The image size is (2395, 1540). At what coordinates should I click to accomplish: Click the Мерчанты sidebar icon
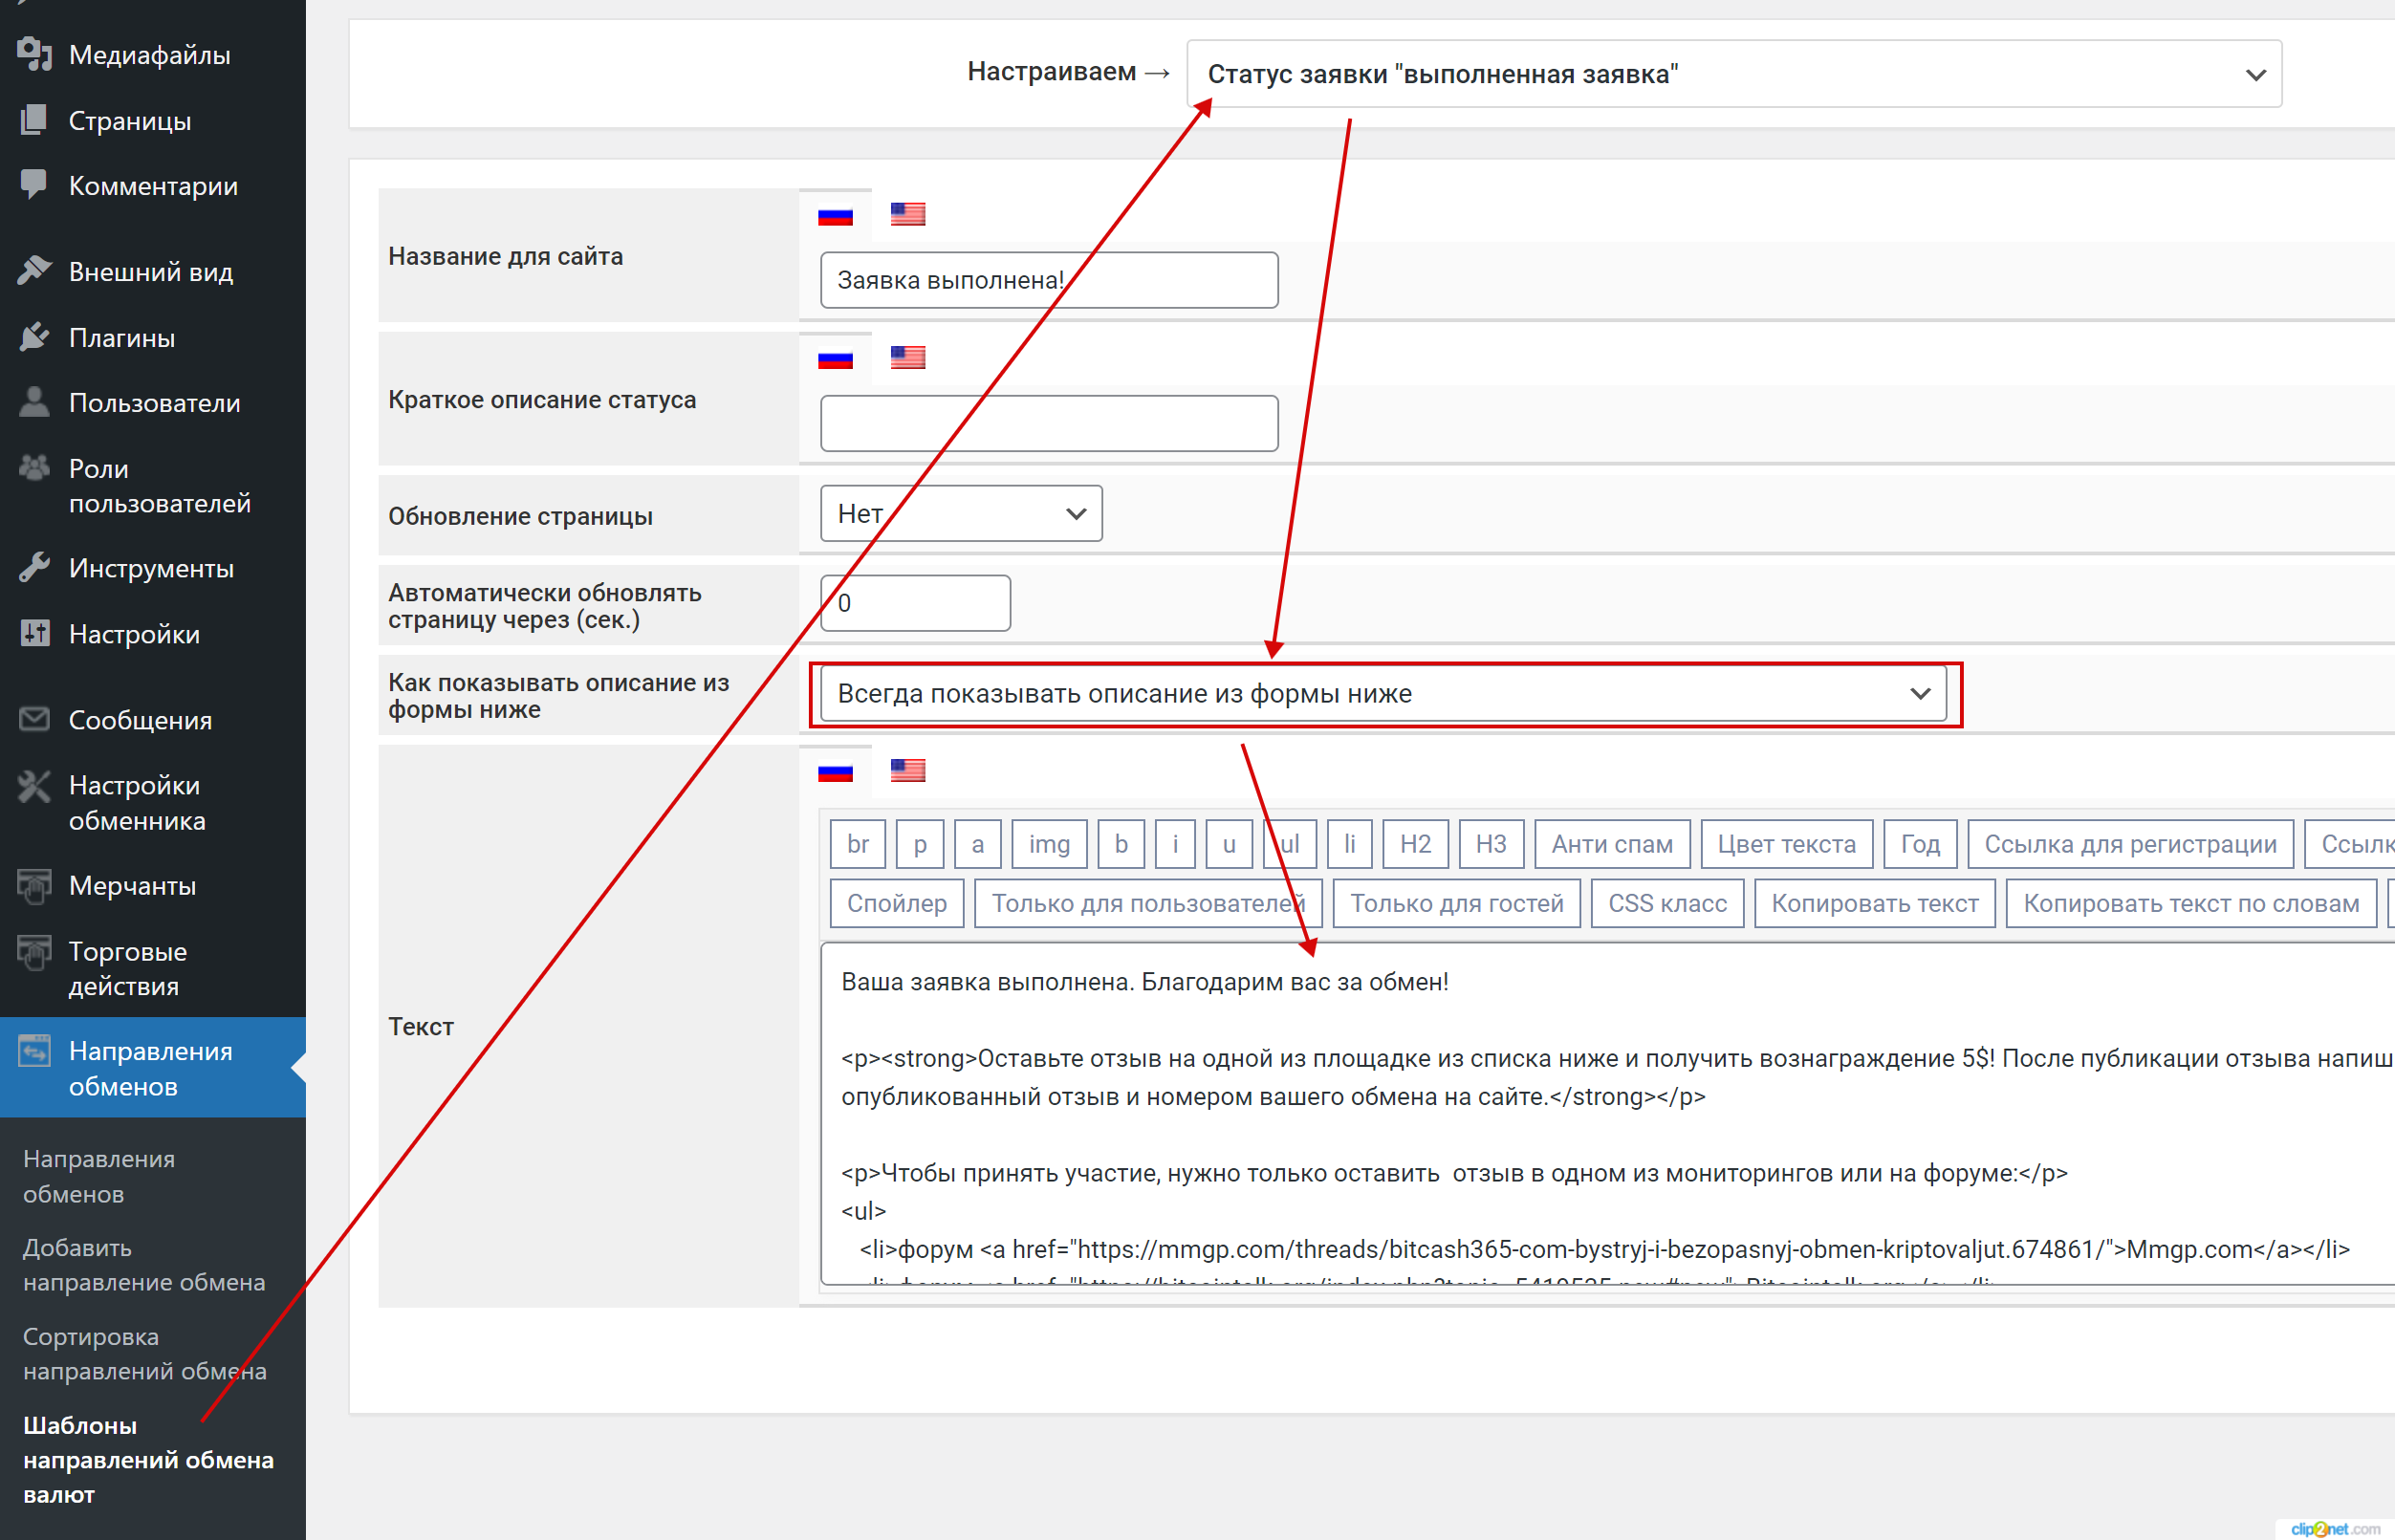click(34, 885)
